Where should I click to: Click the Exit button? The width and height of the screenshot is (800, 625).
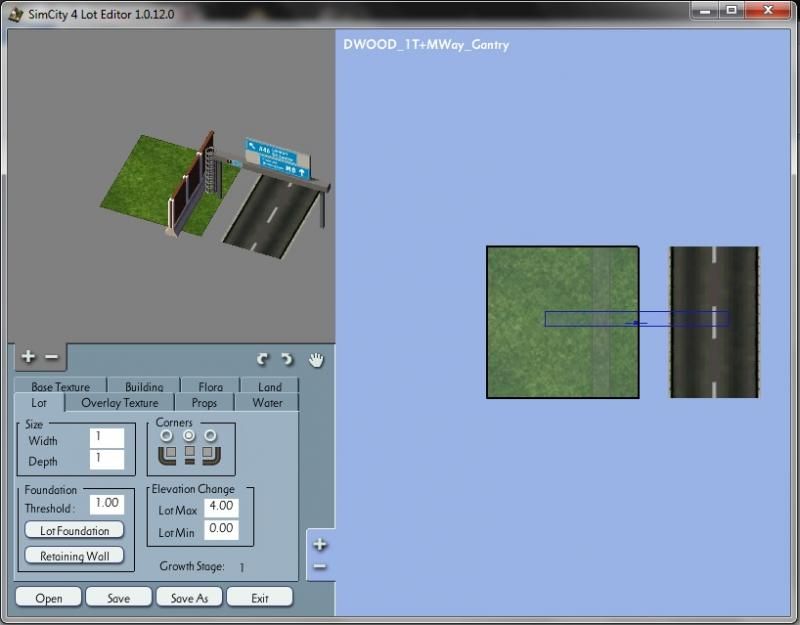[x=260, y=597]
